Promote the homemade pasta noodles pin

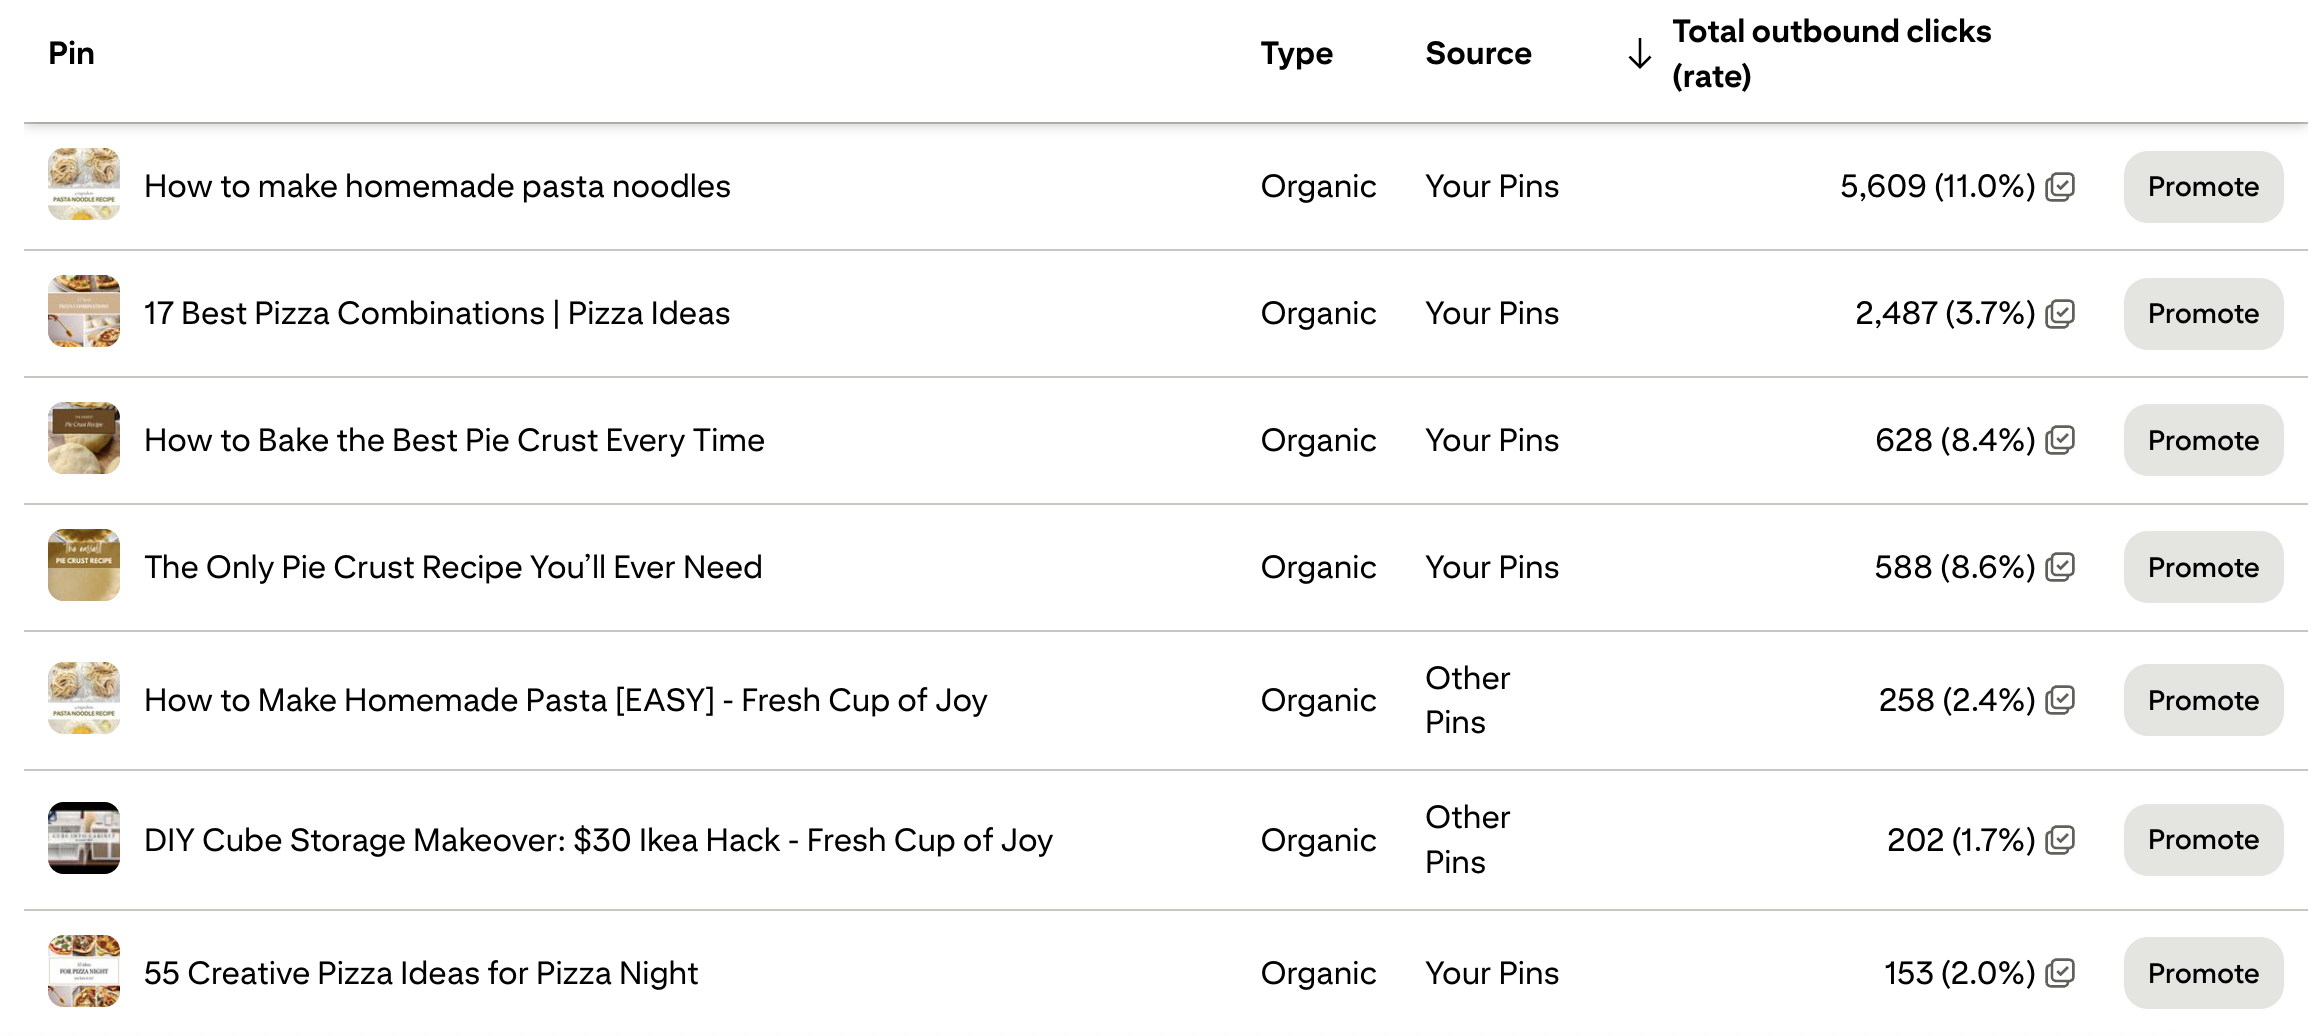tap(2202, 186)
